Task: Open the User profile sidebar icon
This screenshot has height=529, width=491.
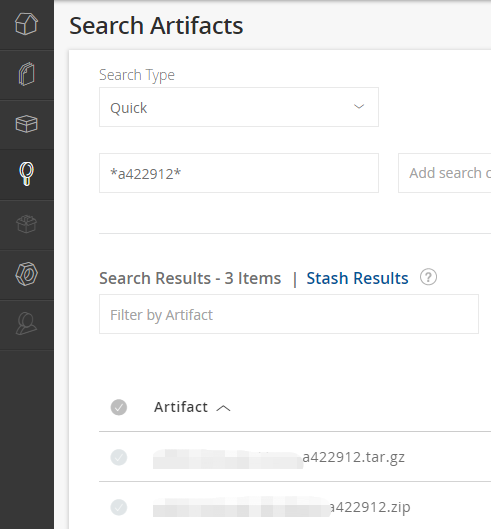Action: point(26,324)
